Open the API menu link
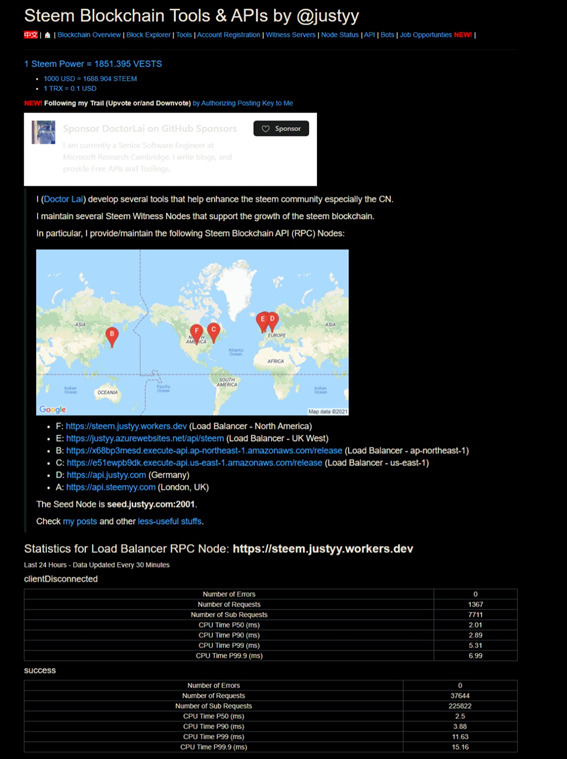 [369, 35]
